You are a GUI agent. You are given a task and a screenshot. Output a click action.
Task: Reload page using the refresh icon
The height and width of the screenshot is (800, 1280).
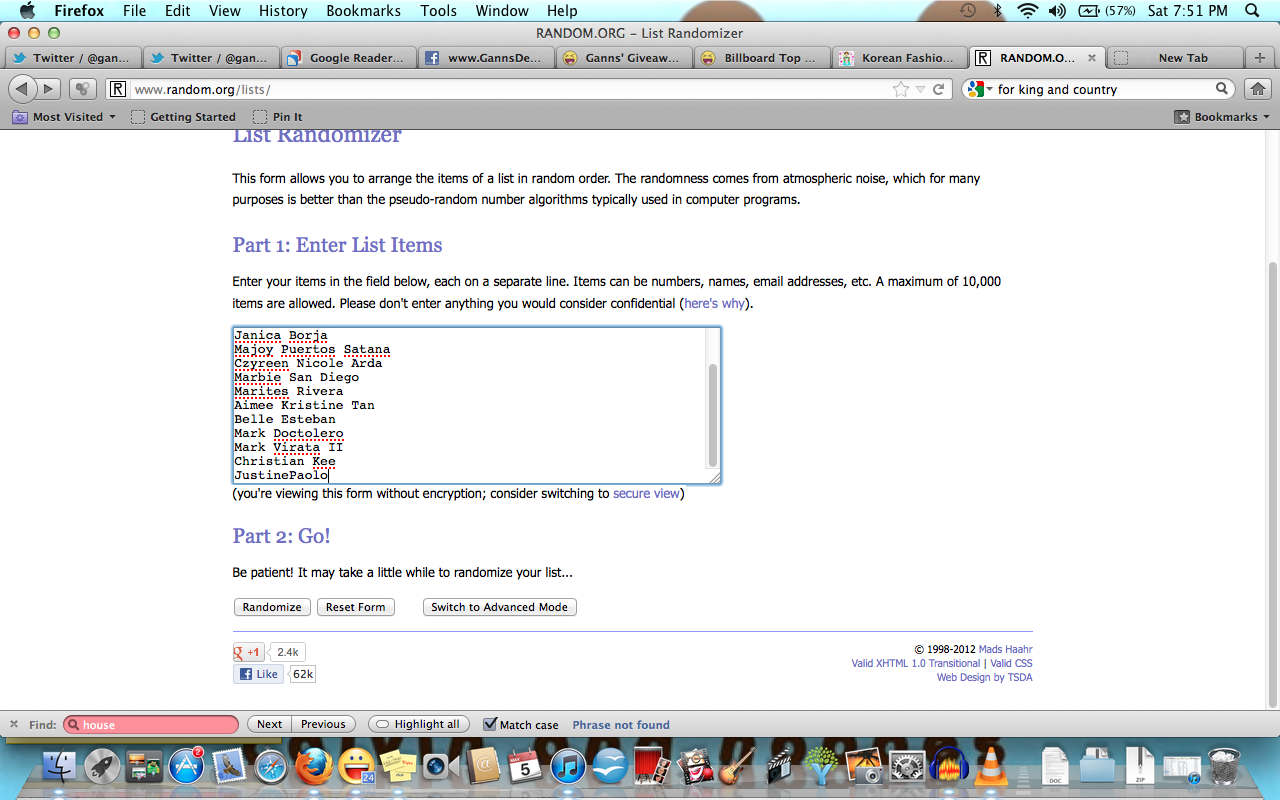(938, 89)
